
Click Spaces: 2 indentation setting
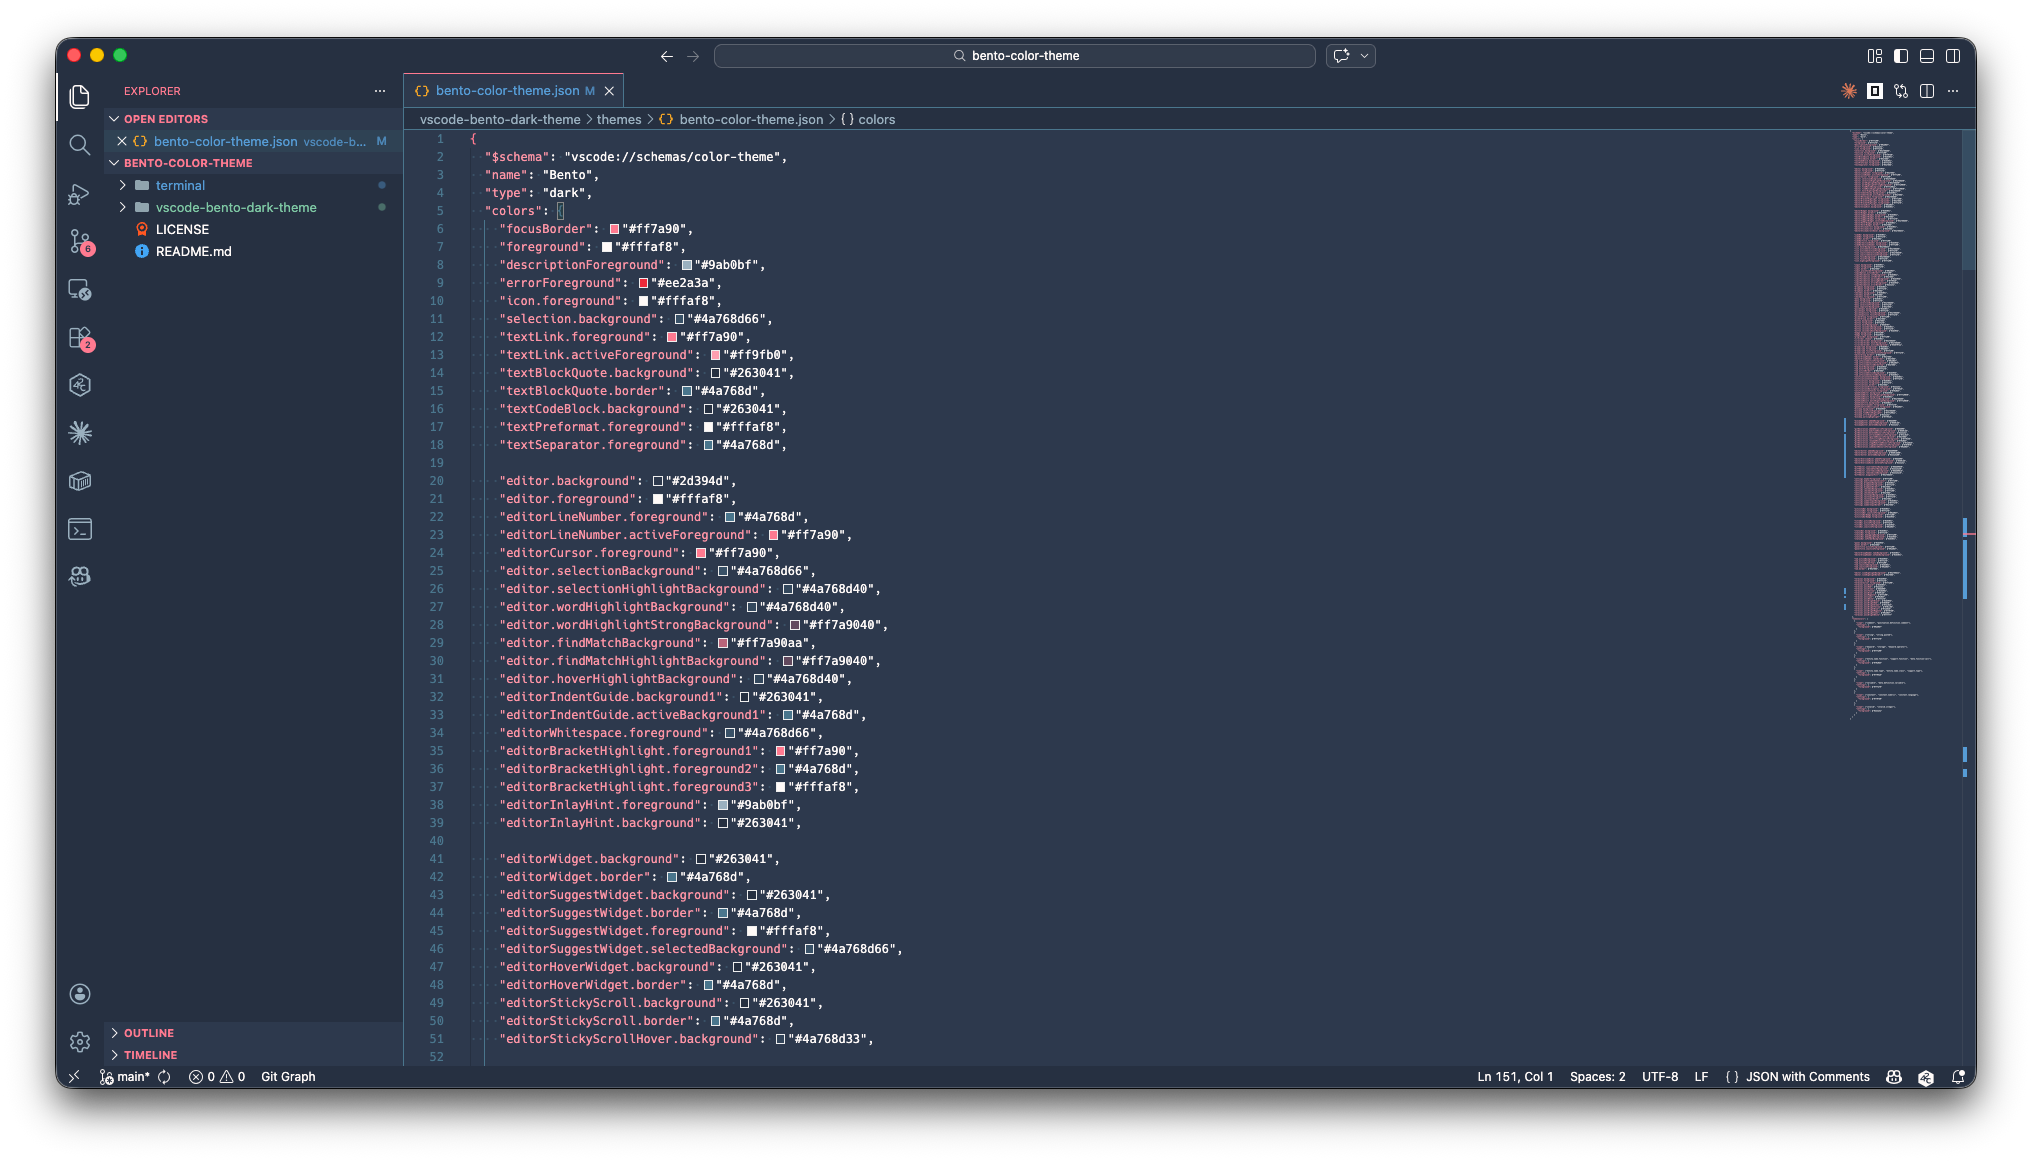click(x=1597, y=1077)
